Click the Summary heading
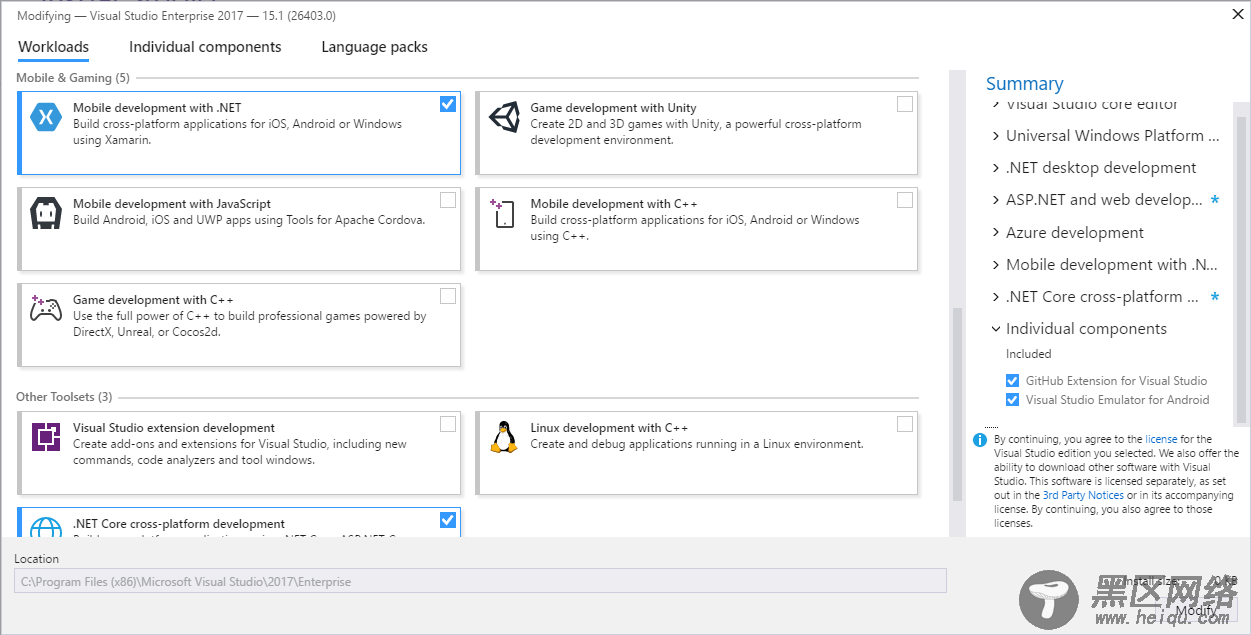 pos(1025,84)
